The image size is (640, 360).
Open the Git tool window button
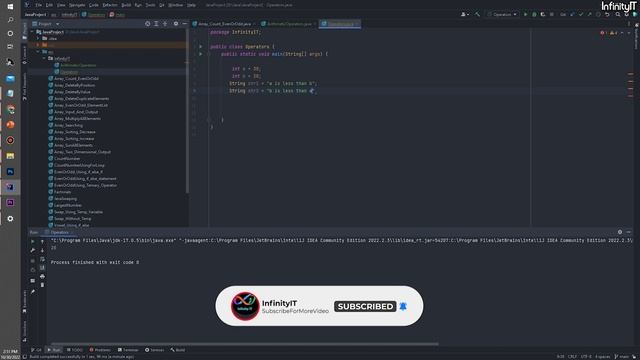tap(36, 350)
